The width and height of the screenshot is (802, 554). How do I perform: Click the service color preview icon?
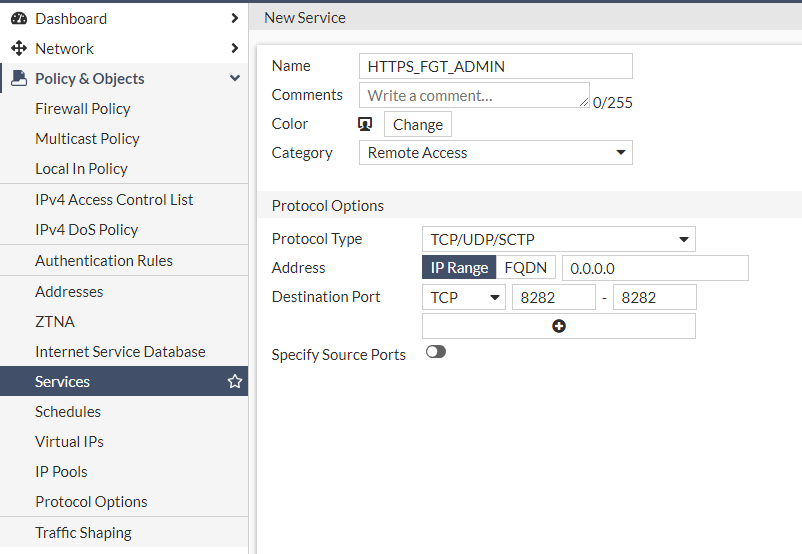point(366,124)
